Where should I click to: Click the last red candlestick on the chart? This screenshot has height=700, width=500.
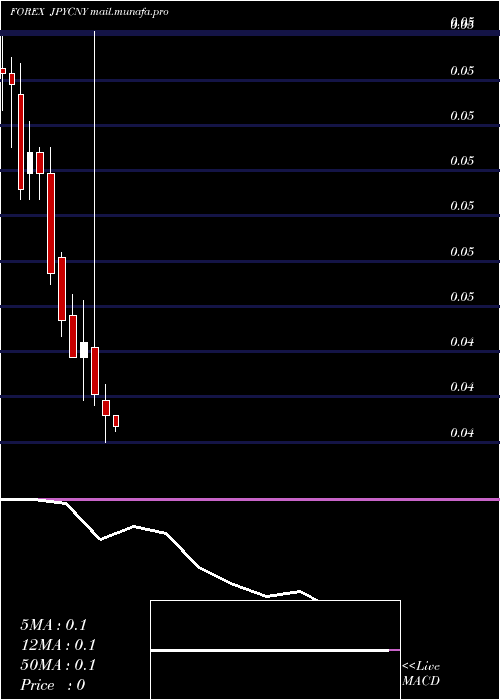pos(116,421)
